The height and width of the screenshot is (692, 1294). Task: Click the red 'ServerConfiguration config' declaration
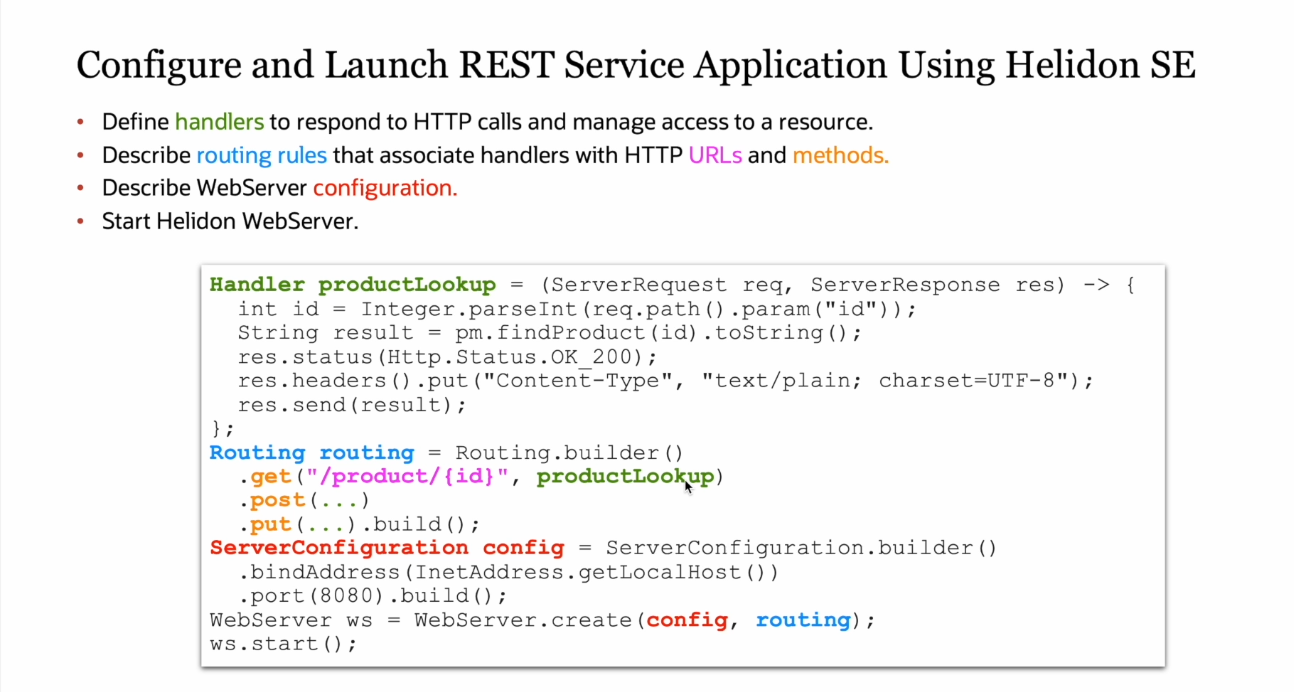coord(387,548)
